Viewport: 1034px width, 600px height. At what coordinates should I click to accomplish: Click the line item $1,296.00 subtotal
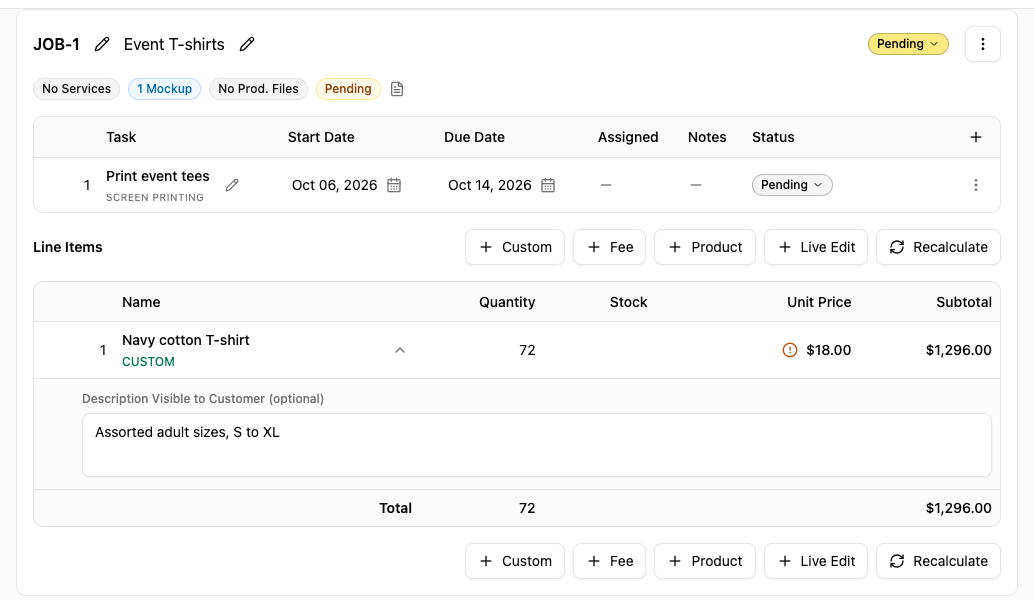point(958,350)
